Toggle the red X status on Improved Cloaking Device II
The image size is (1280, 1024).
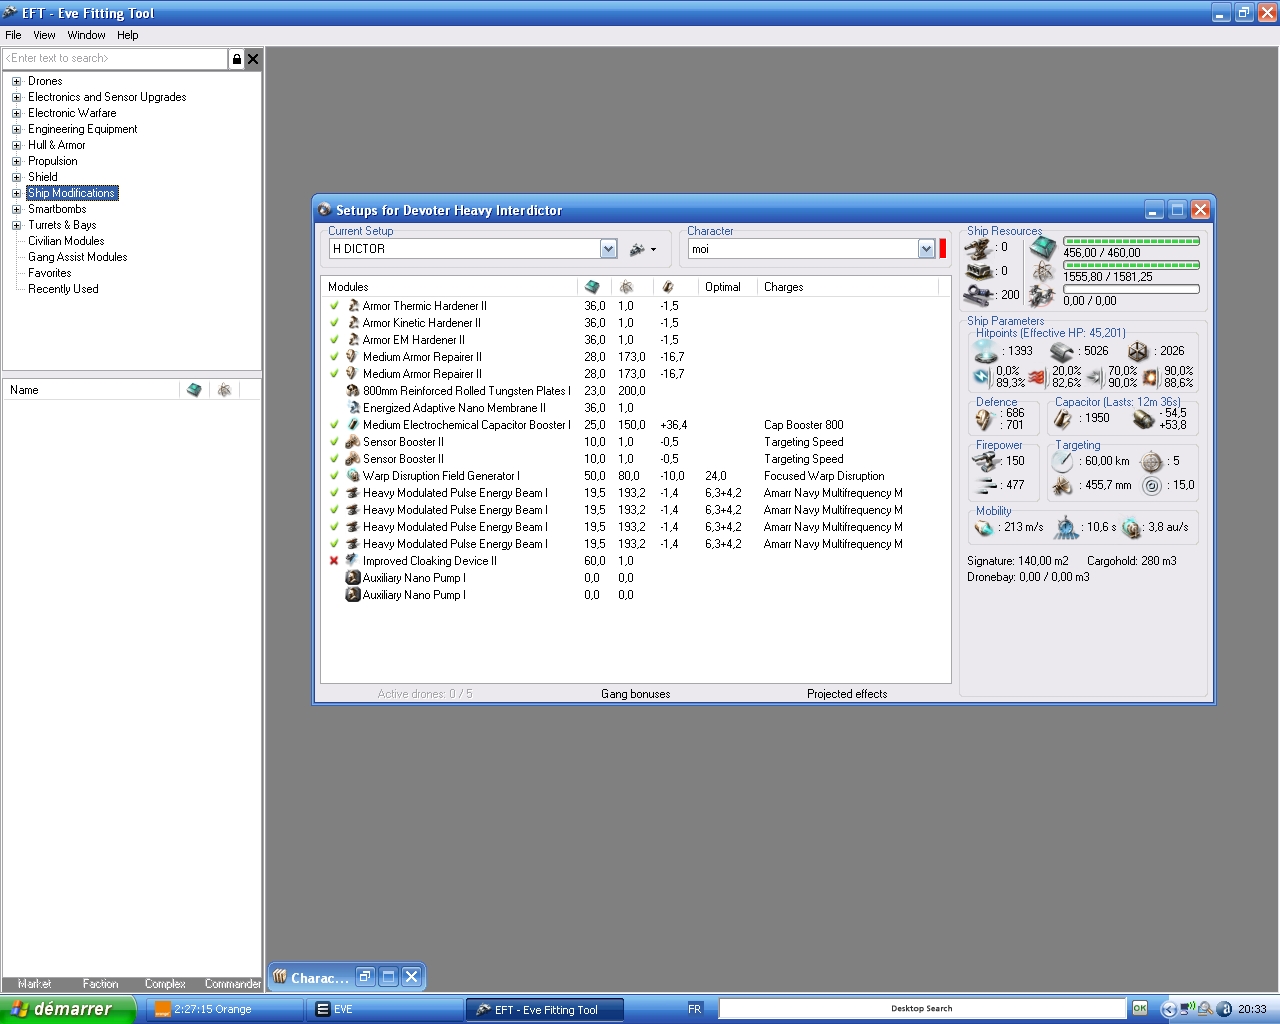334,561
